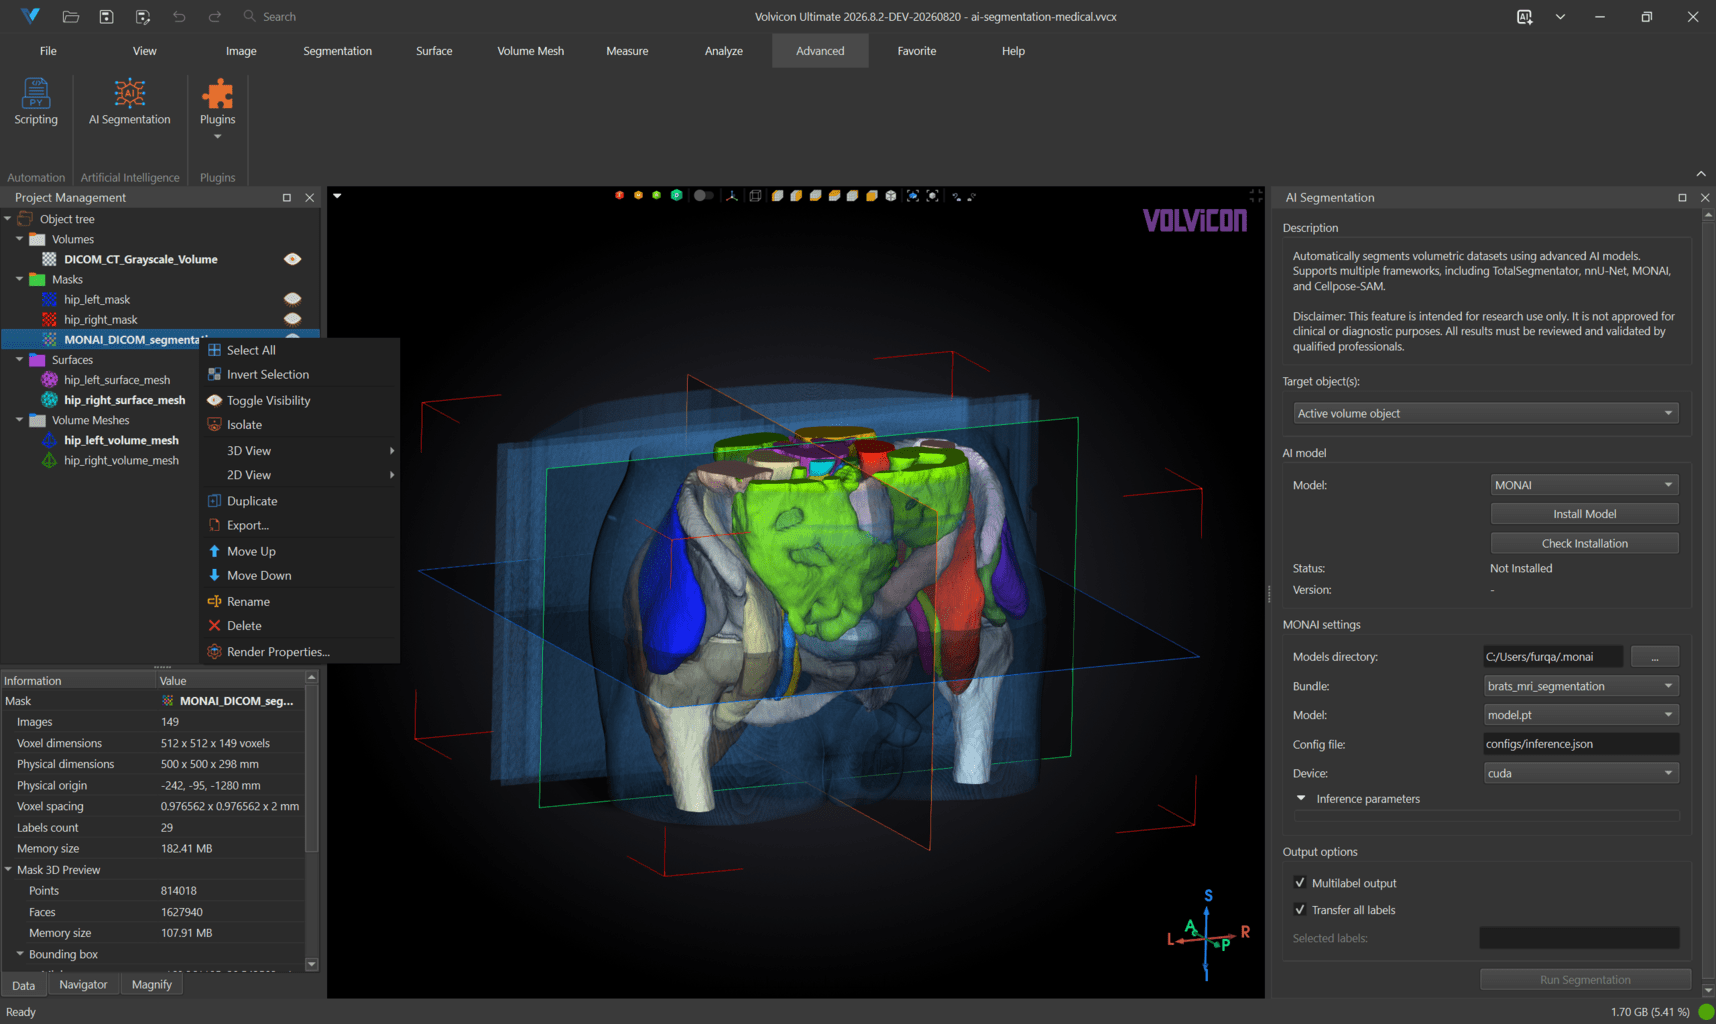Click the Install Model button

click(x=1584, y=514)
